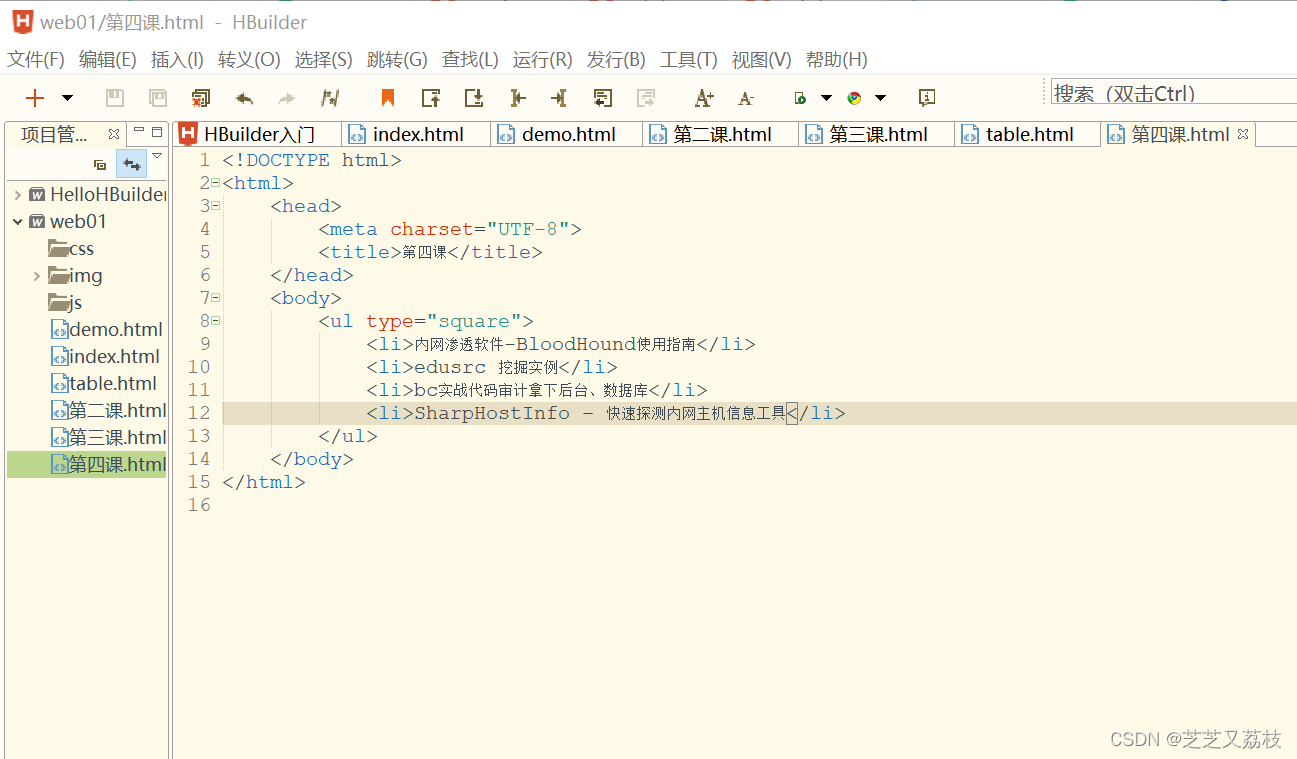1297x759 pixels.
Task: Click the red plus New button
Action: pyautogui.click(x=35, y=97)
